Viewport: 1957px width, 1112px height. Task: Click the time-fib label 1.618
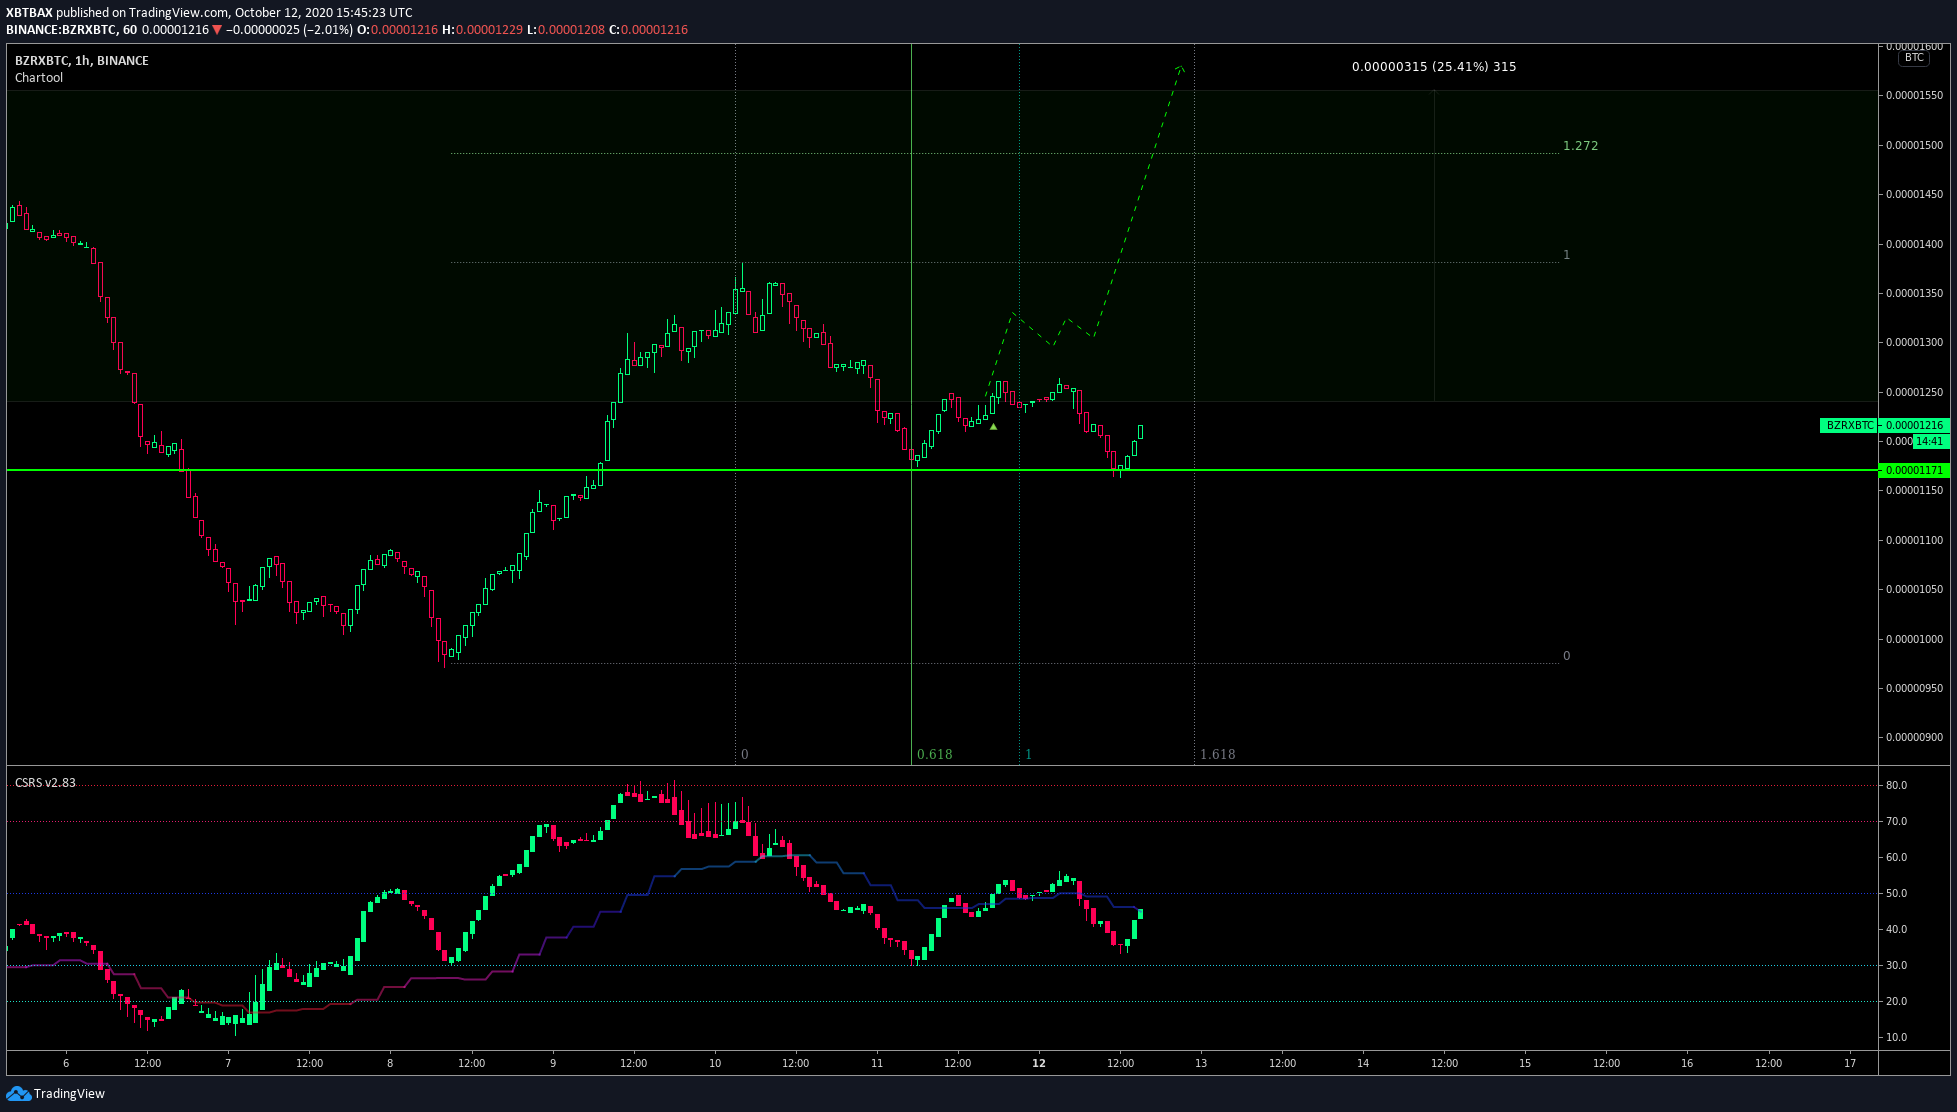(x=1217, y=754)
